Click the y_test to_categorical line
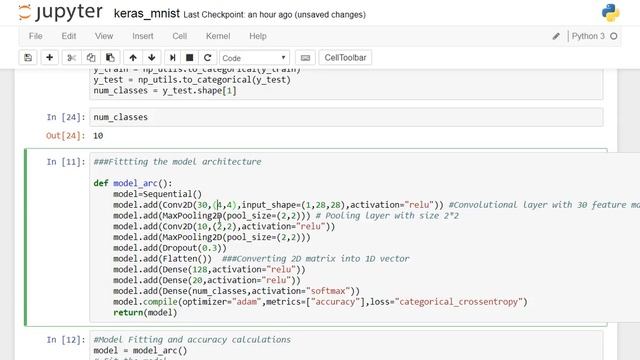 pyautogui.click(x=192, y=80)
